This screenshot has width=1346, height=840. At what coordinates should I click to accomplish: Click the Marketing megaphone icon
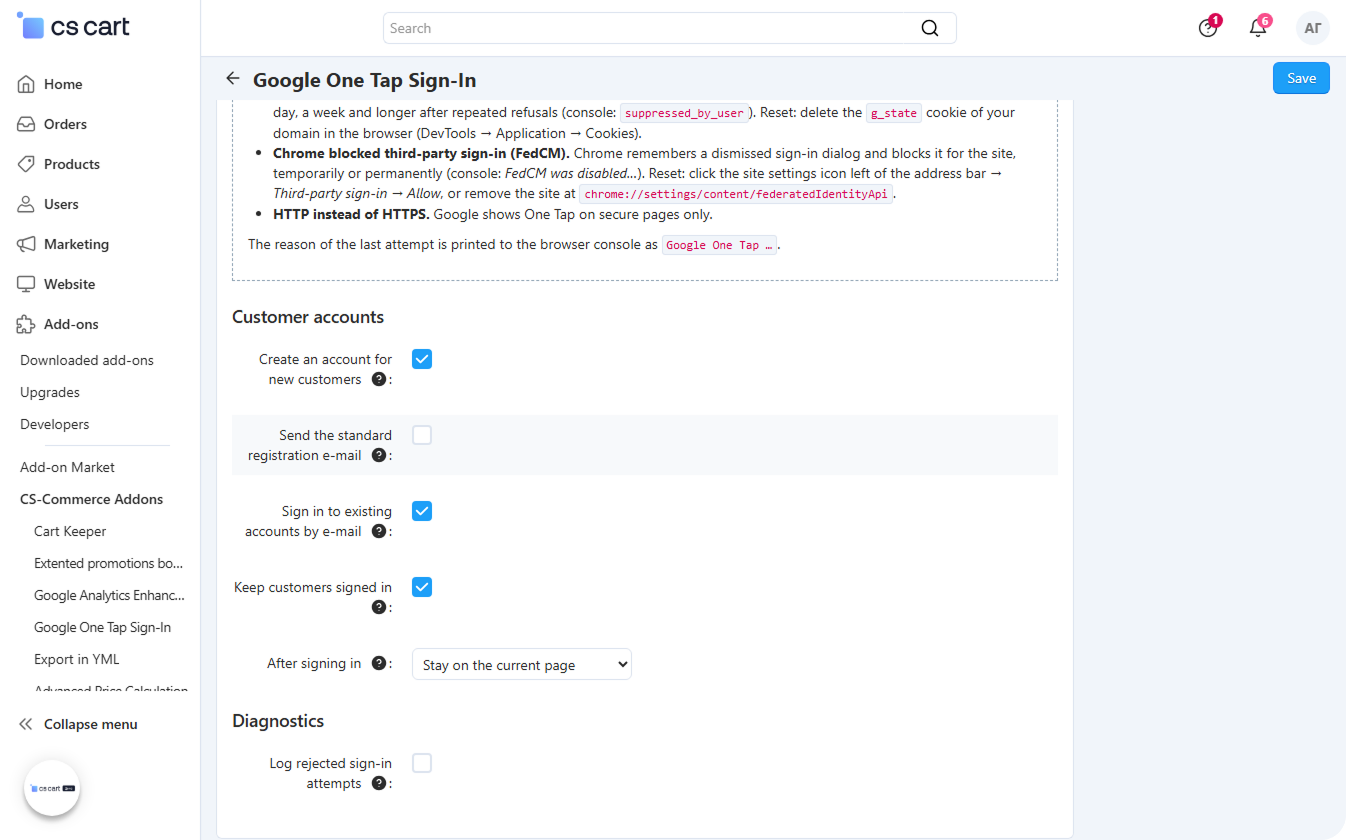26,244
